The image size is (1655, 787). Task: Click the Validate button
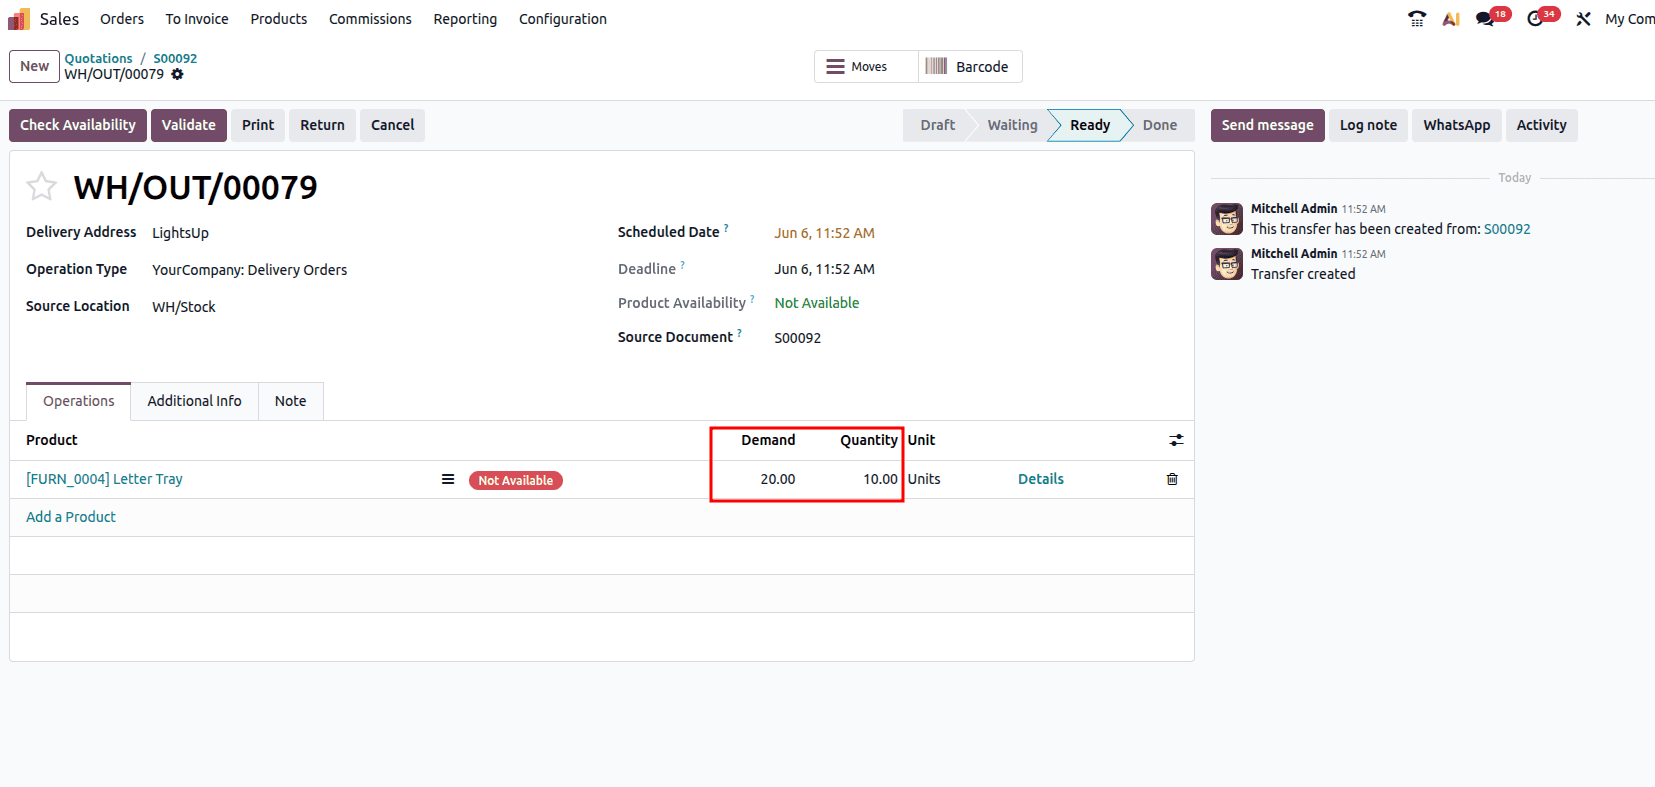click(189, 125)
